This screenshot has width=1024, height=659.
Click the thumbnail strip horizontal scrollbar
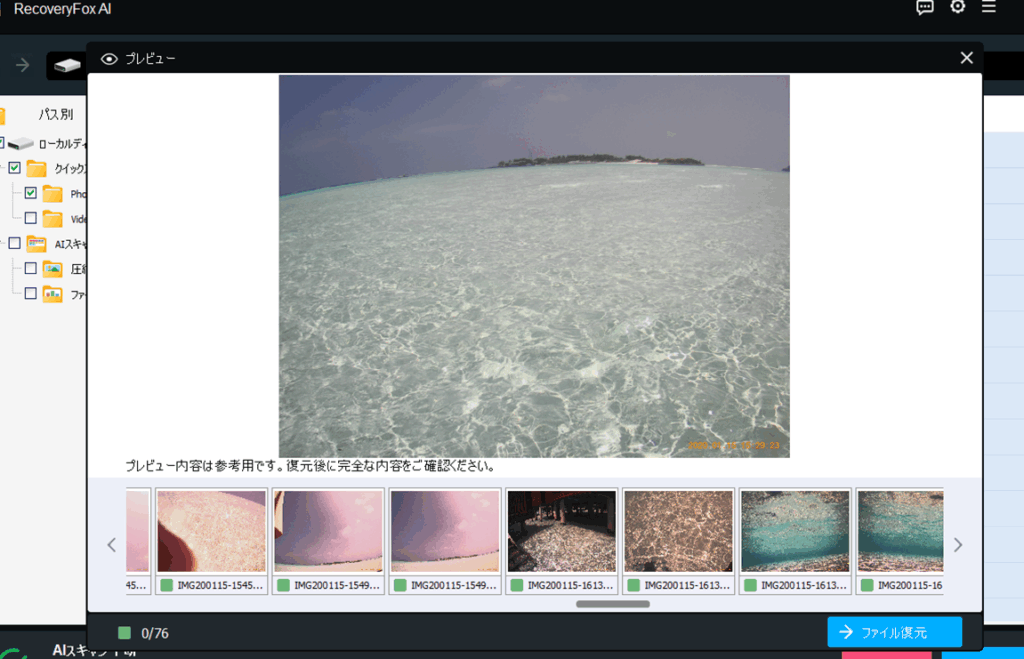coord(612,604)
